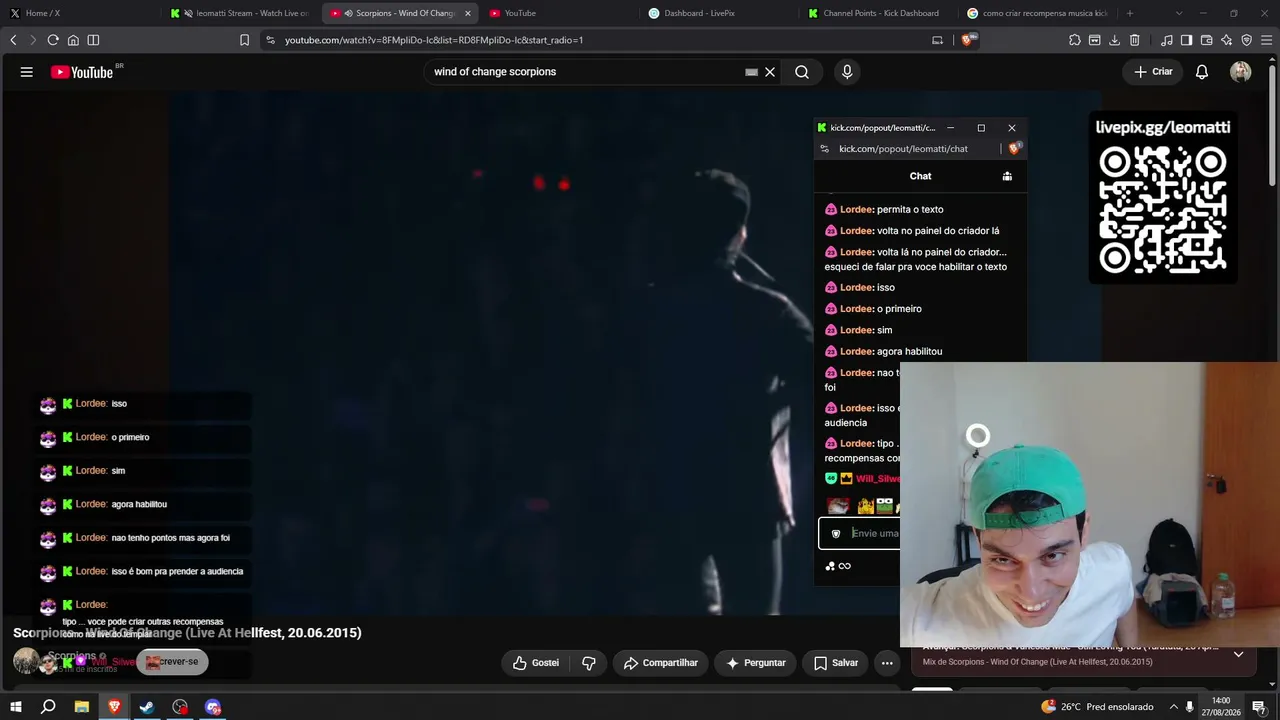1280x720 pixels.
Task: Open Windows taskbar search
Action: [48, 707]
